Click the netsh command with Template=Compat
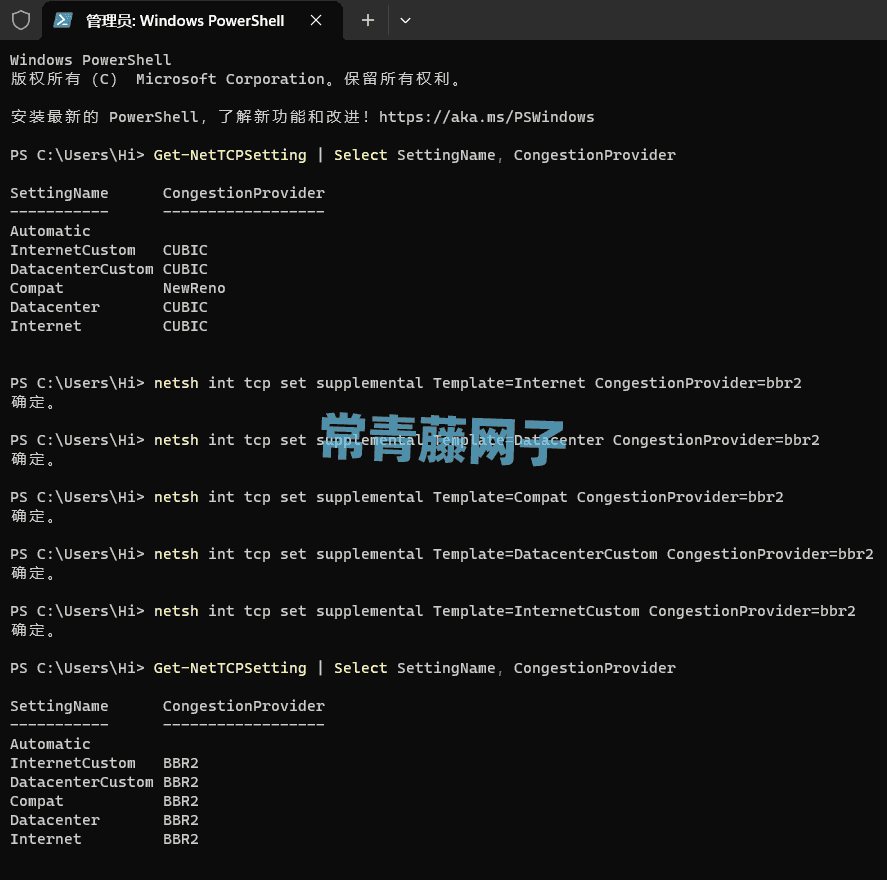Viewport: 887px width, 880px height. [x=397, y=497]
